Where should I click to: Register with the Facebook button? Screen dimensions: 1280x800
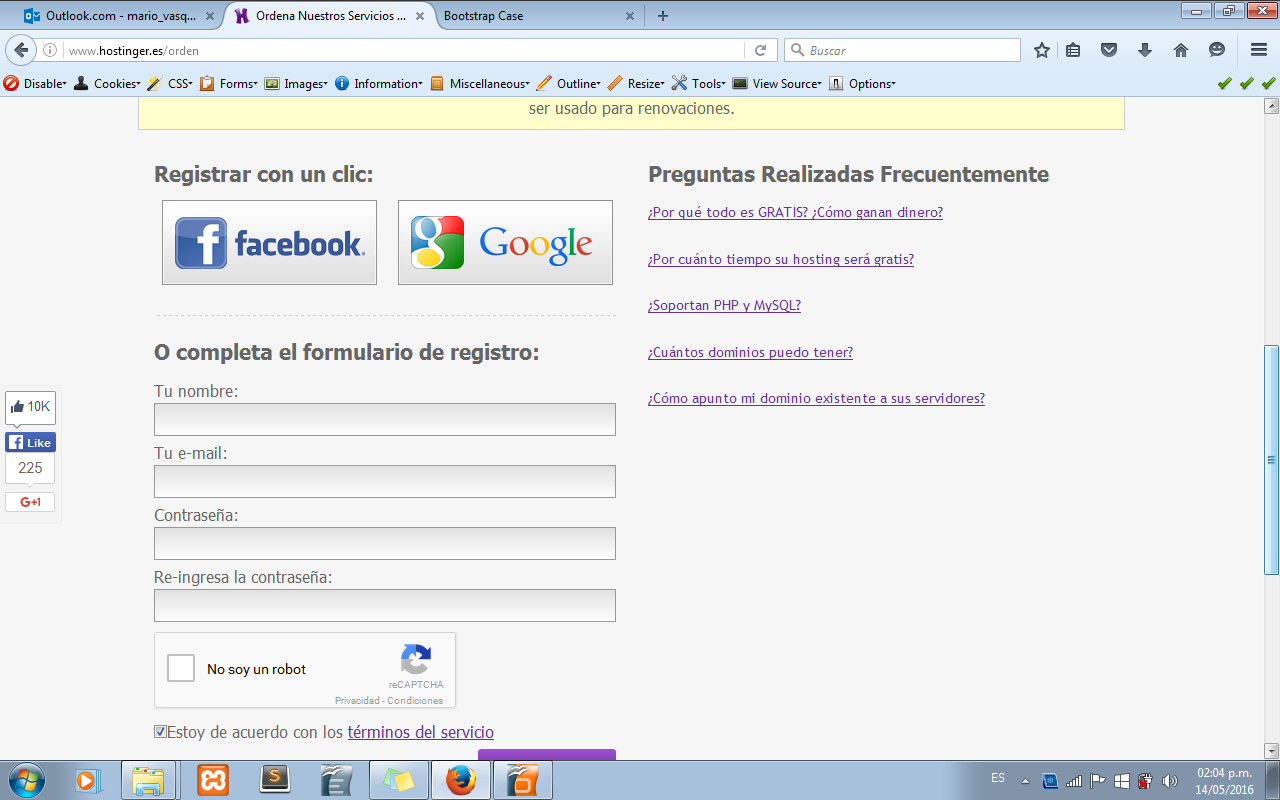coord(269,243)
